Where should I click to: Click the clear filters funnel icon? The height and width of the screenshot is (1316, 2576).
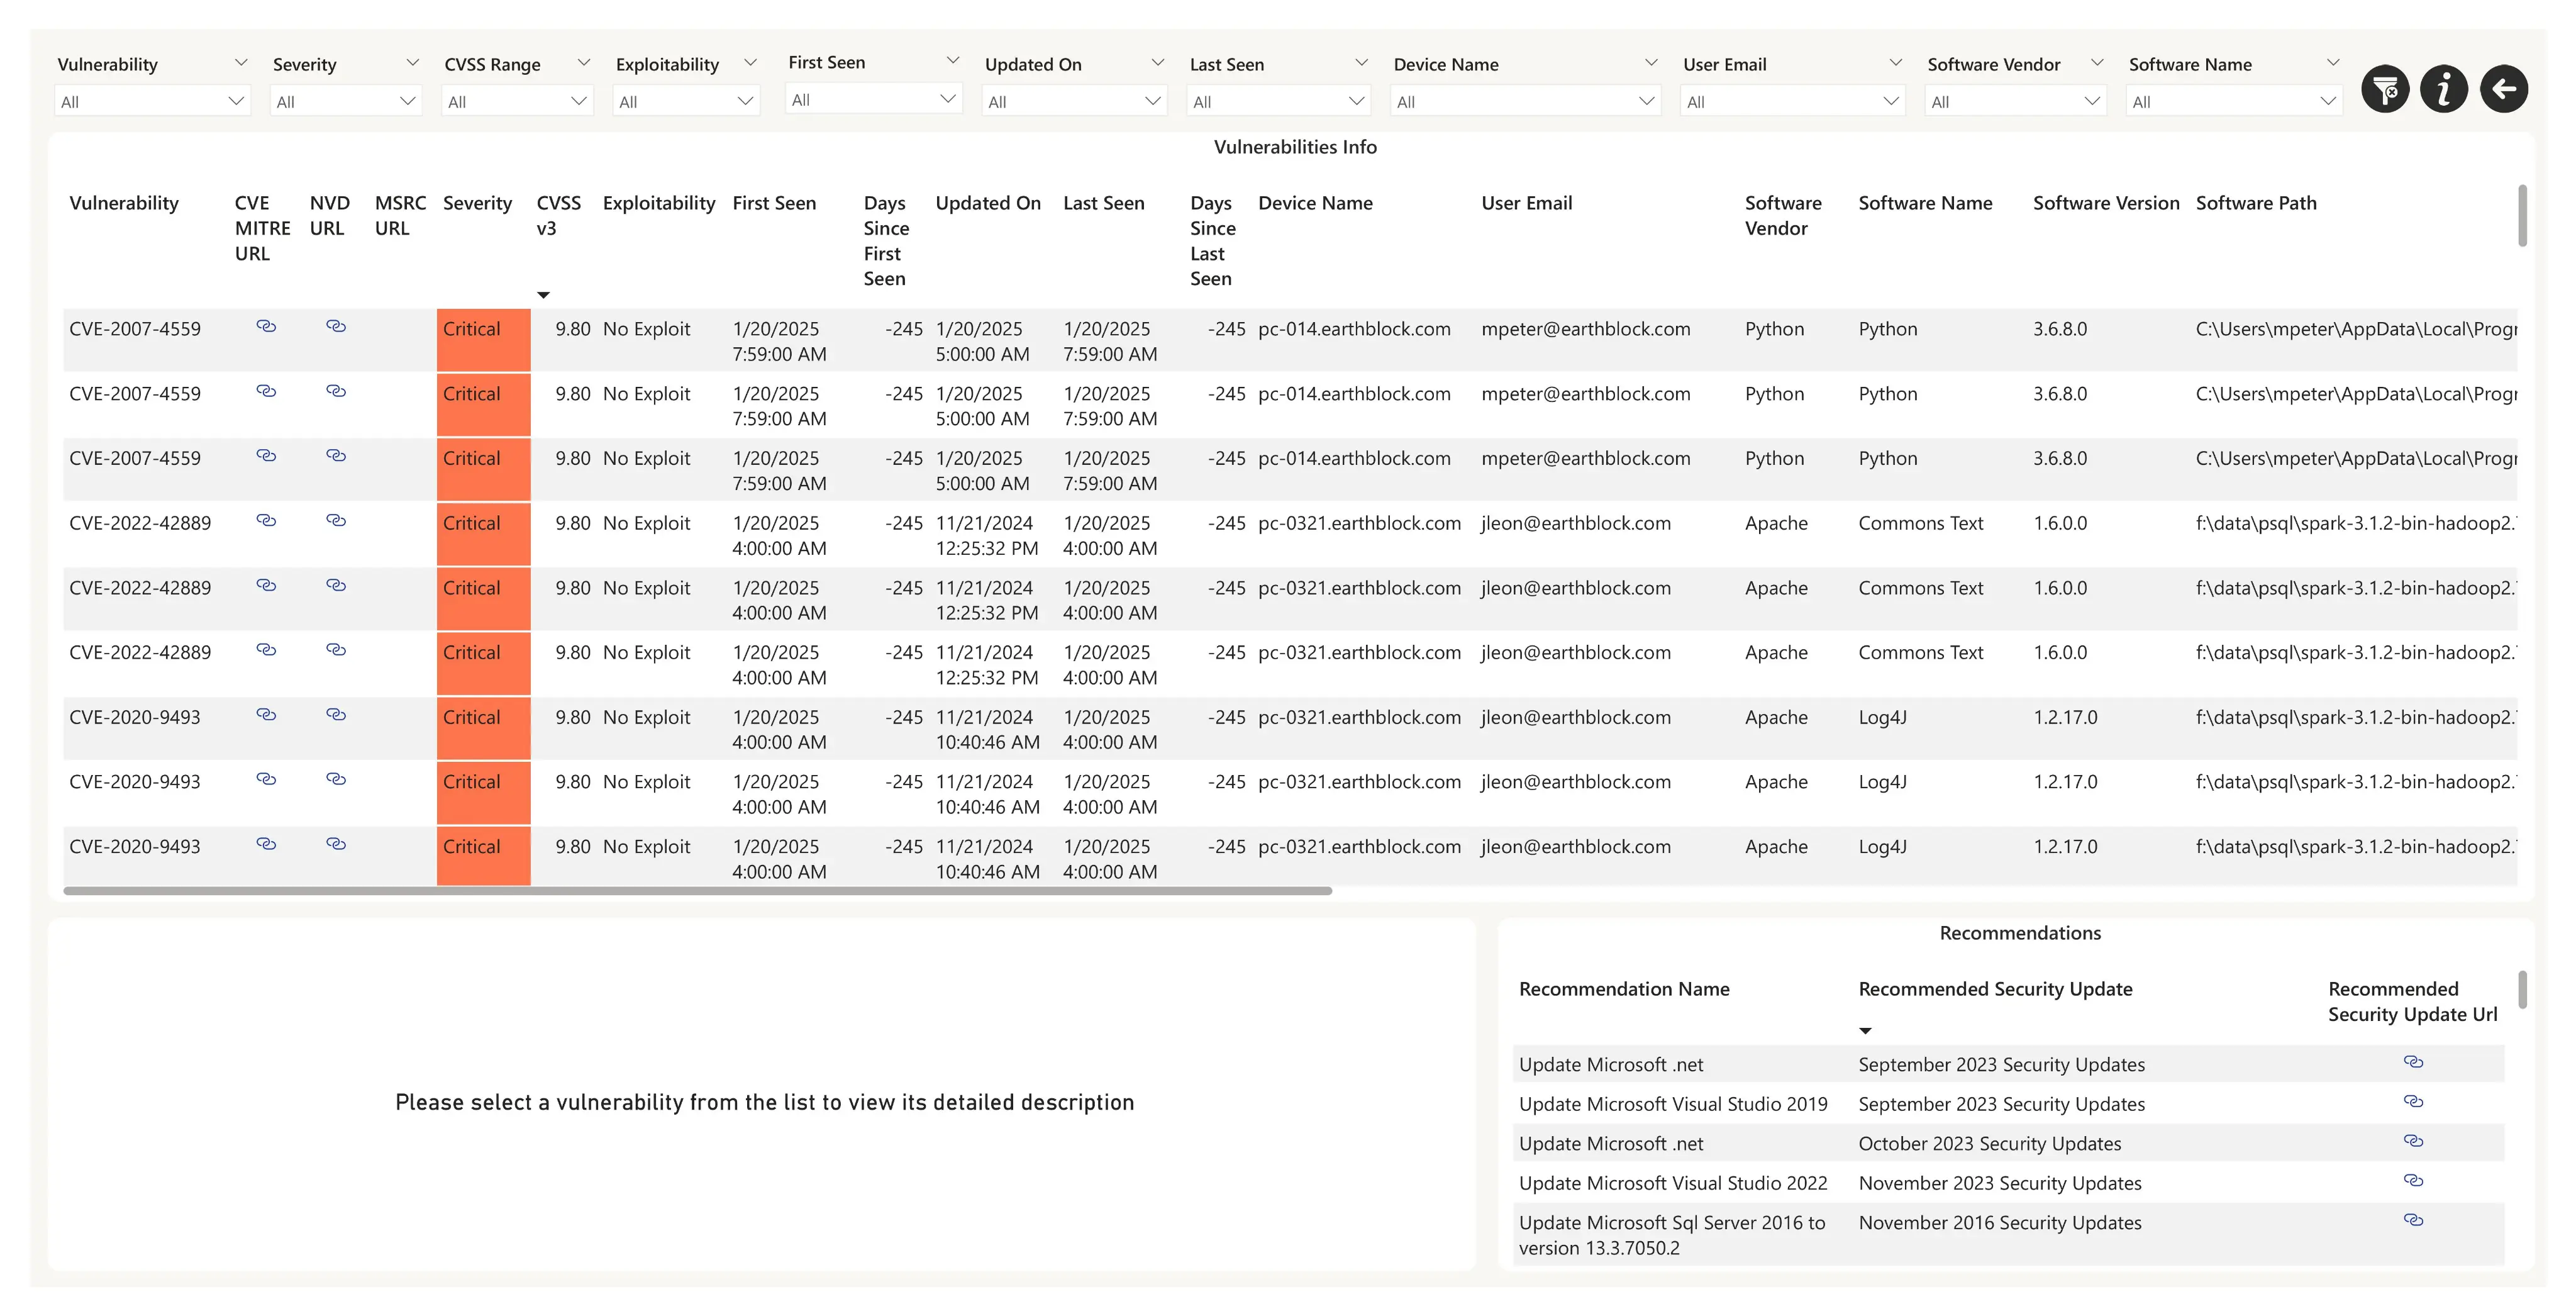tap(2385, 90)
